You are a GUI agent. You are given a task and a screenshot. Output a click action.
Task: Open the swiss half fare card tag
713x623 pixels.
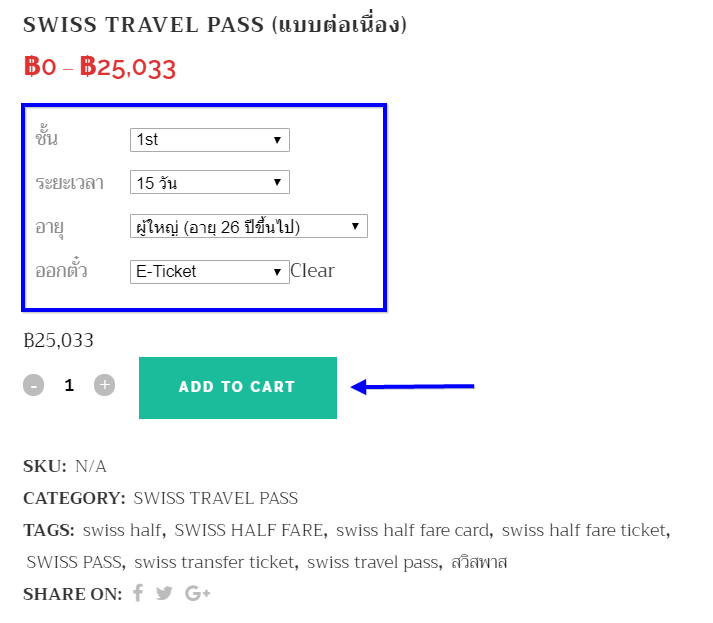pos(412,530)
